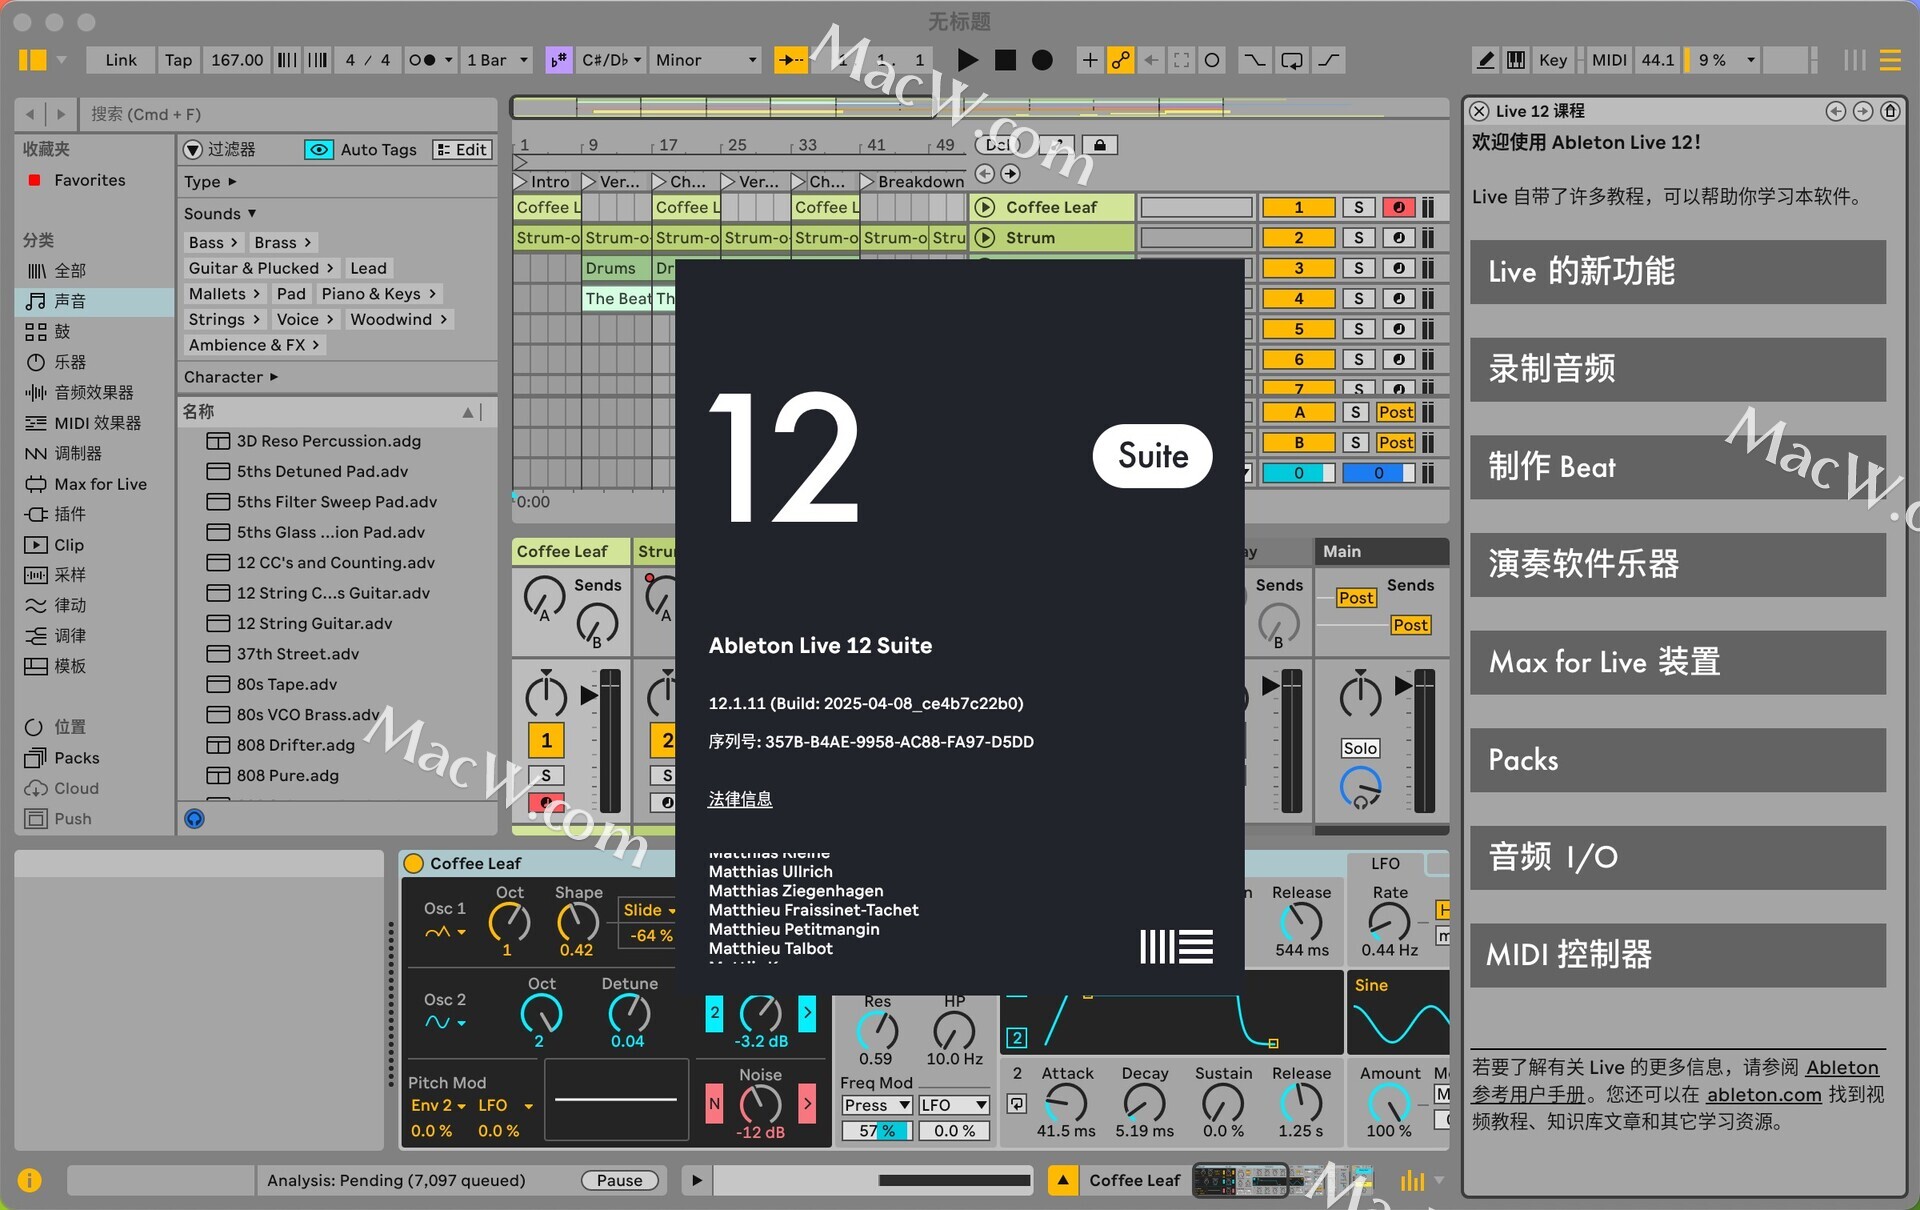Focus the browser search field
The image size is (1920, 1210).
click(288, 114)
